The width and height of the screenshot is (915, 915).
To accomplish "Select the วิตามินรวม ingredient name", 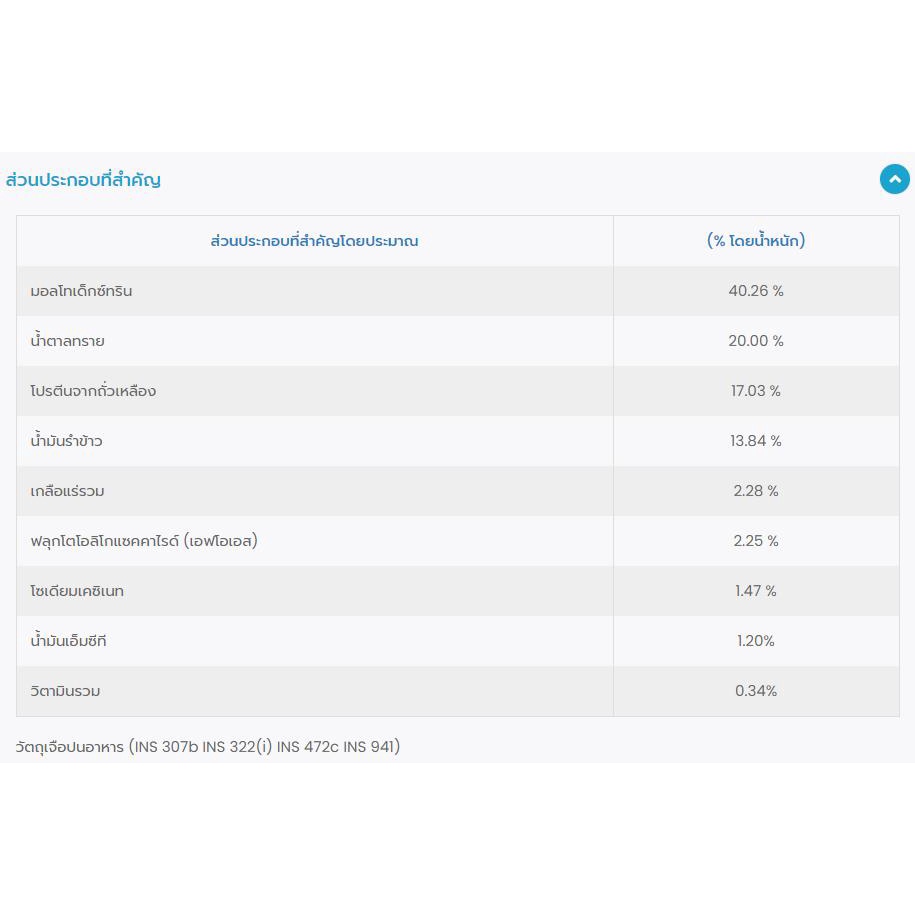I will point(65,691).
